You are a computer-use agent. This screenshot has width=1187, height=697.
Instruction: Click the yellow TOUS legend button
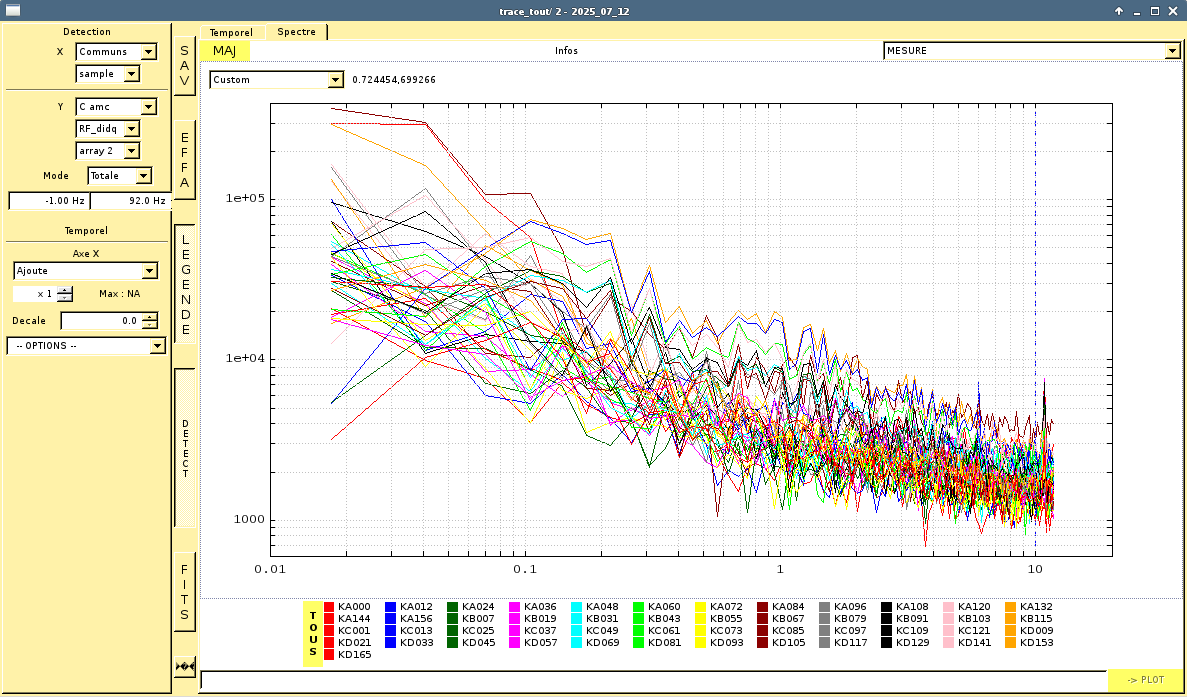313,631
